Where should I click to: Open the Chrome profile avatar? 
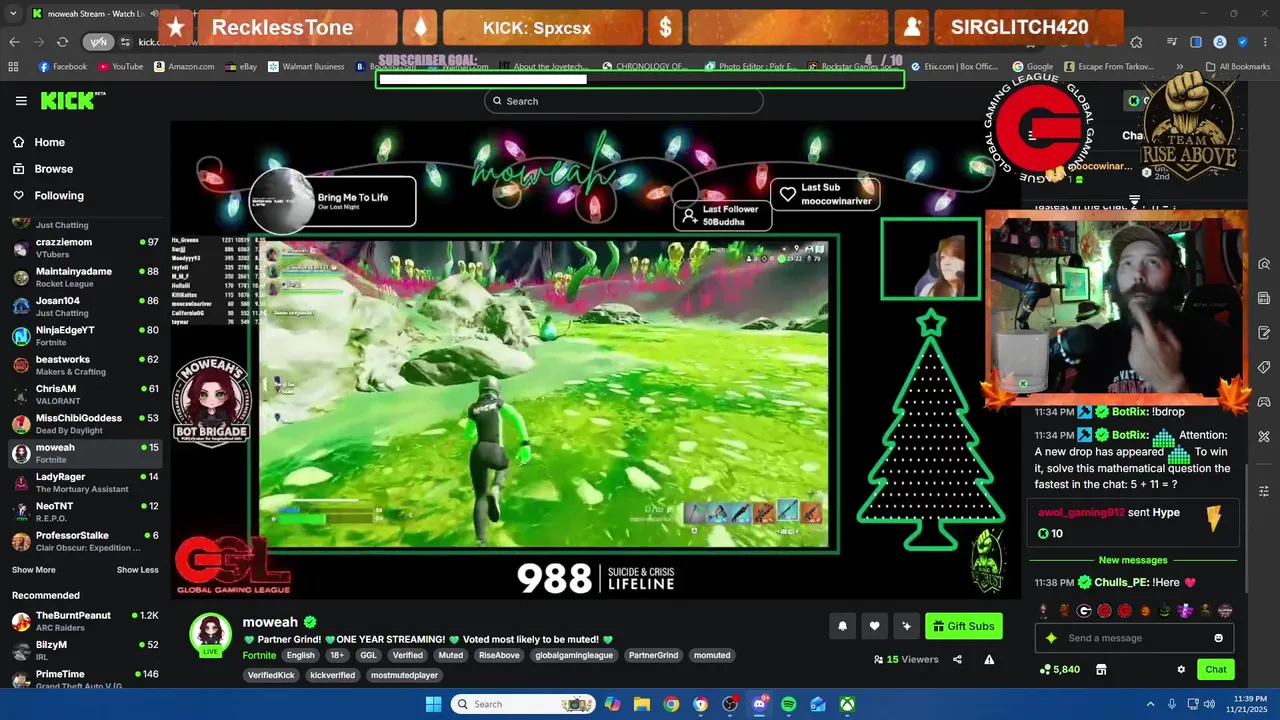tap(1219, 42)
